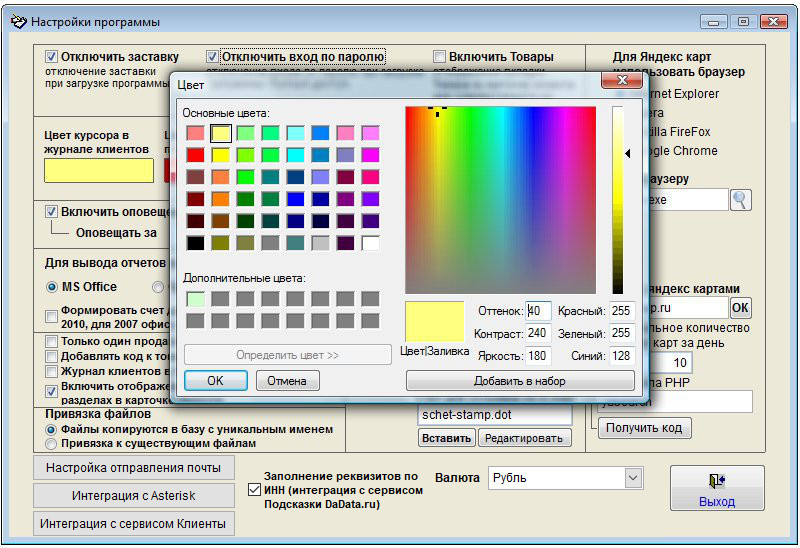Select the MS Office radio button
The height and width of the screenshot is (548, 800).
point(52,287)
